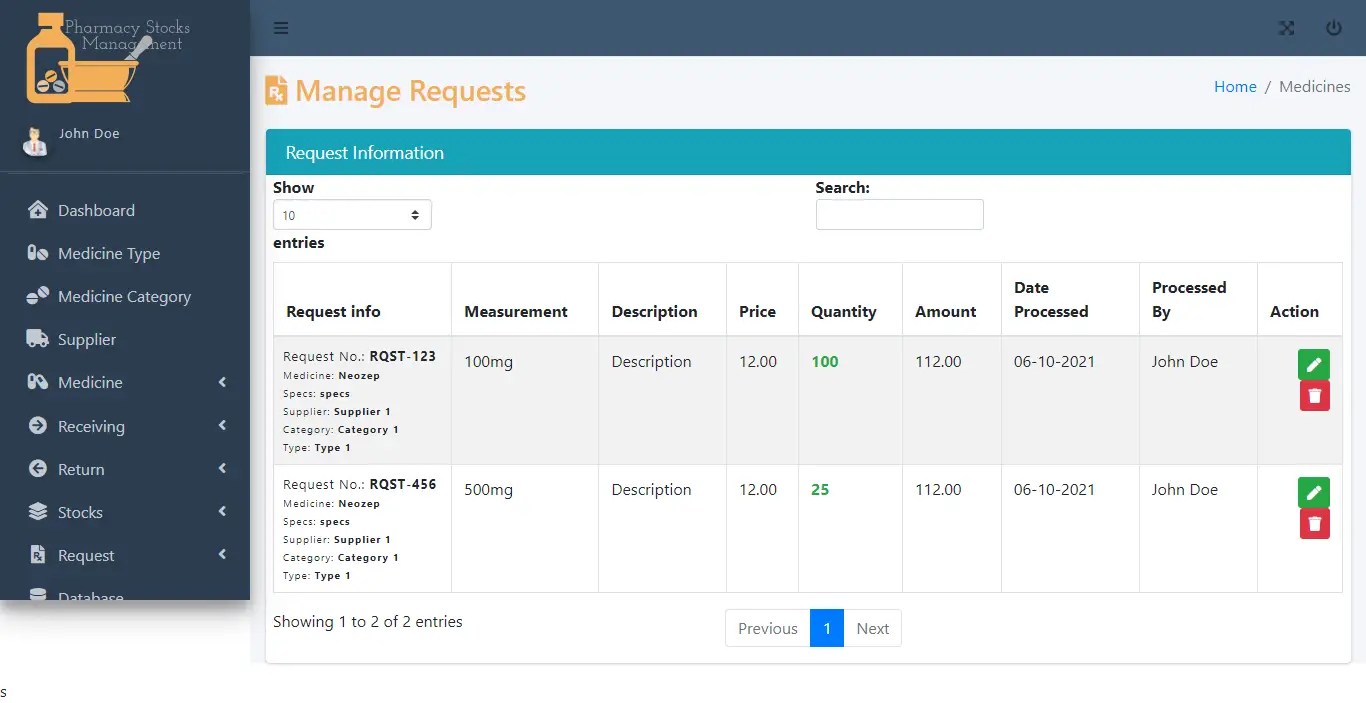1366x703 pixels.
Task: Open the hamburger menu
Action: point(281,28)
